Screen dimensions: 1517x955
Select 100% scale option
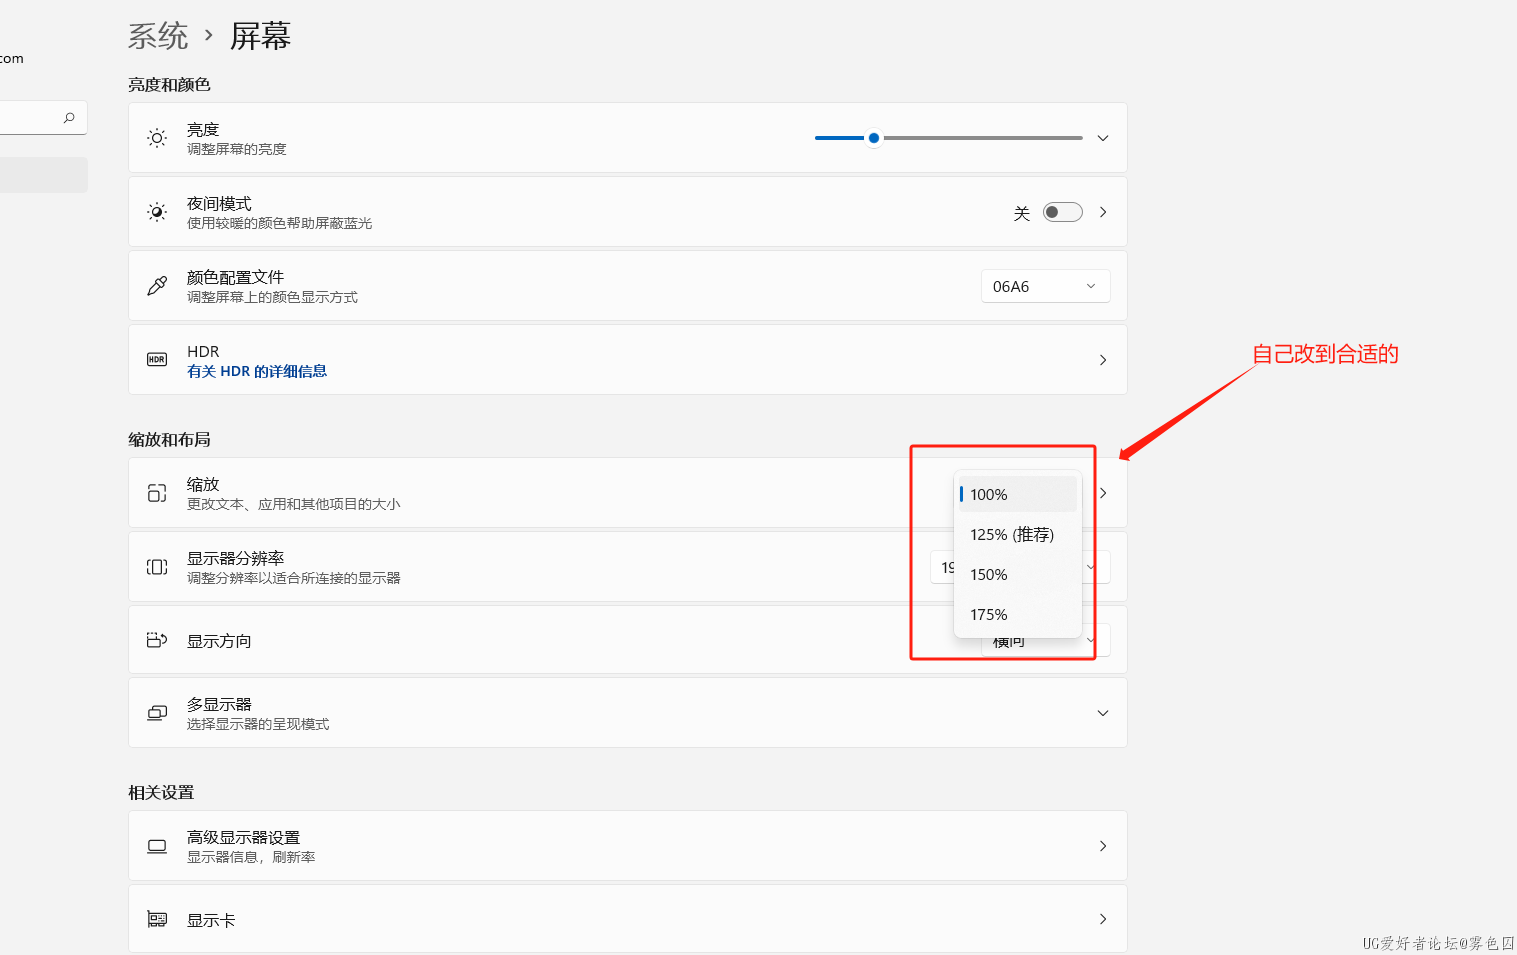[1018, 494]
